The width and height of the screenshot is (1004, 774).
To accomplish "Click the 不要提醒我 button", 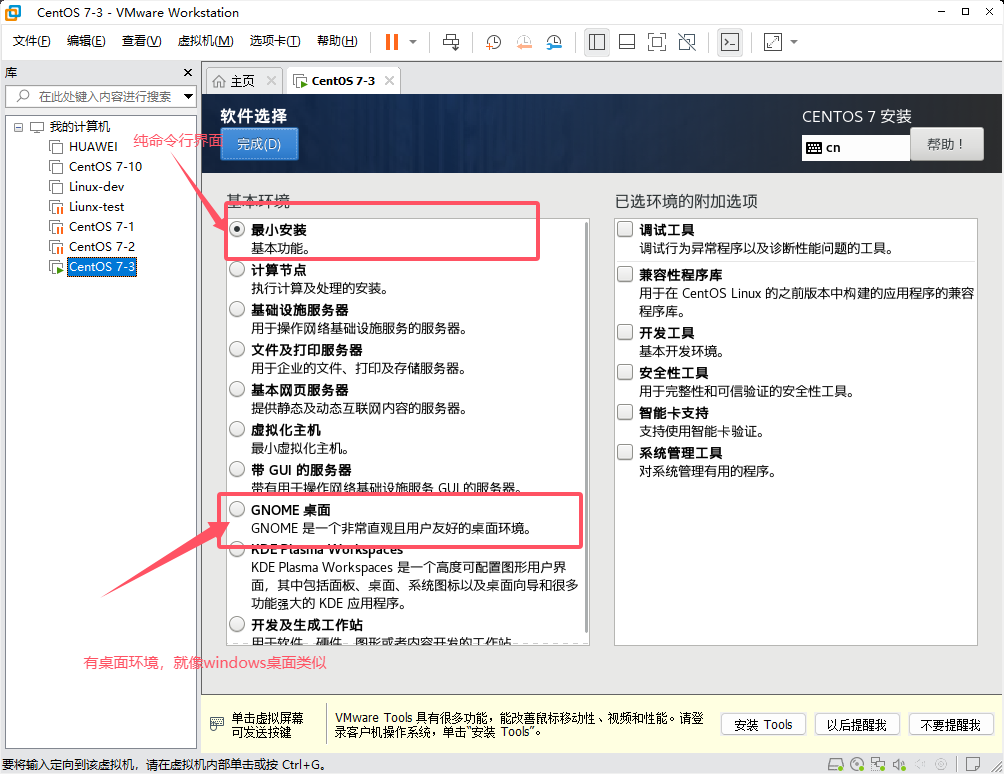I will point(951,725).
